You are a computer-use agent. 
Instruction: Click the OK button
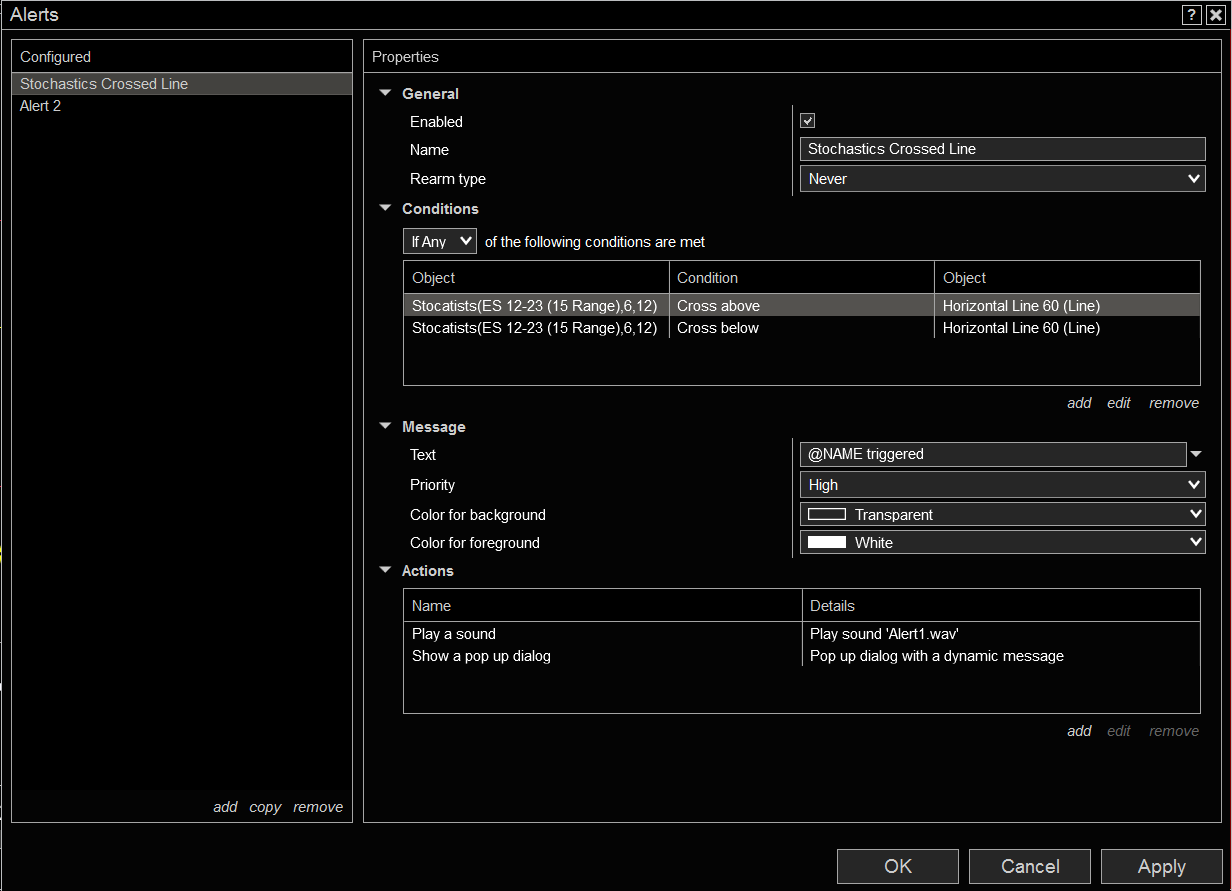point(898,866)
